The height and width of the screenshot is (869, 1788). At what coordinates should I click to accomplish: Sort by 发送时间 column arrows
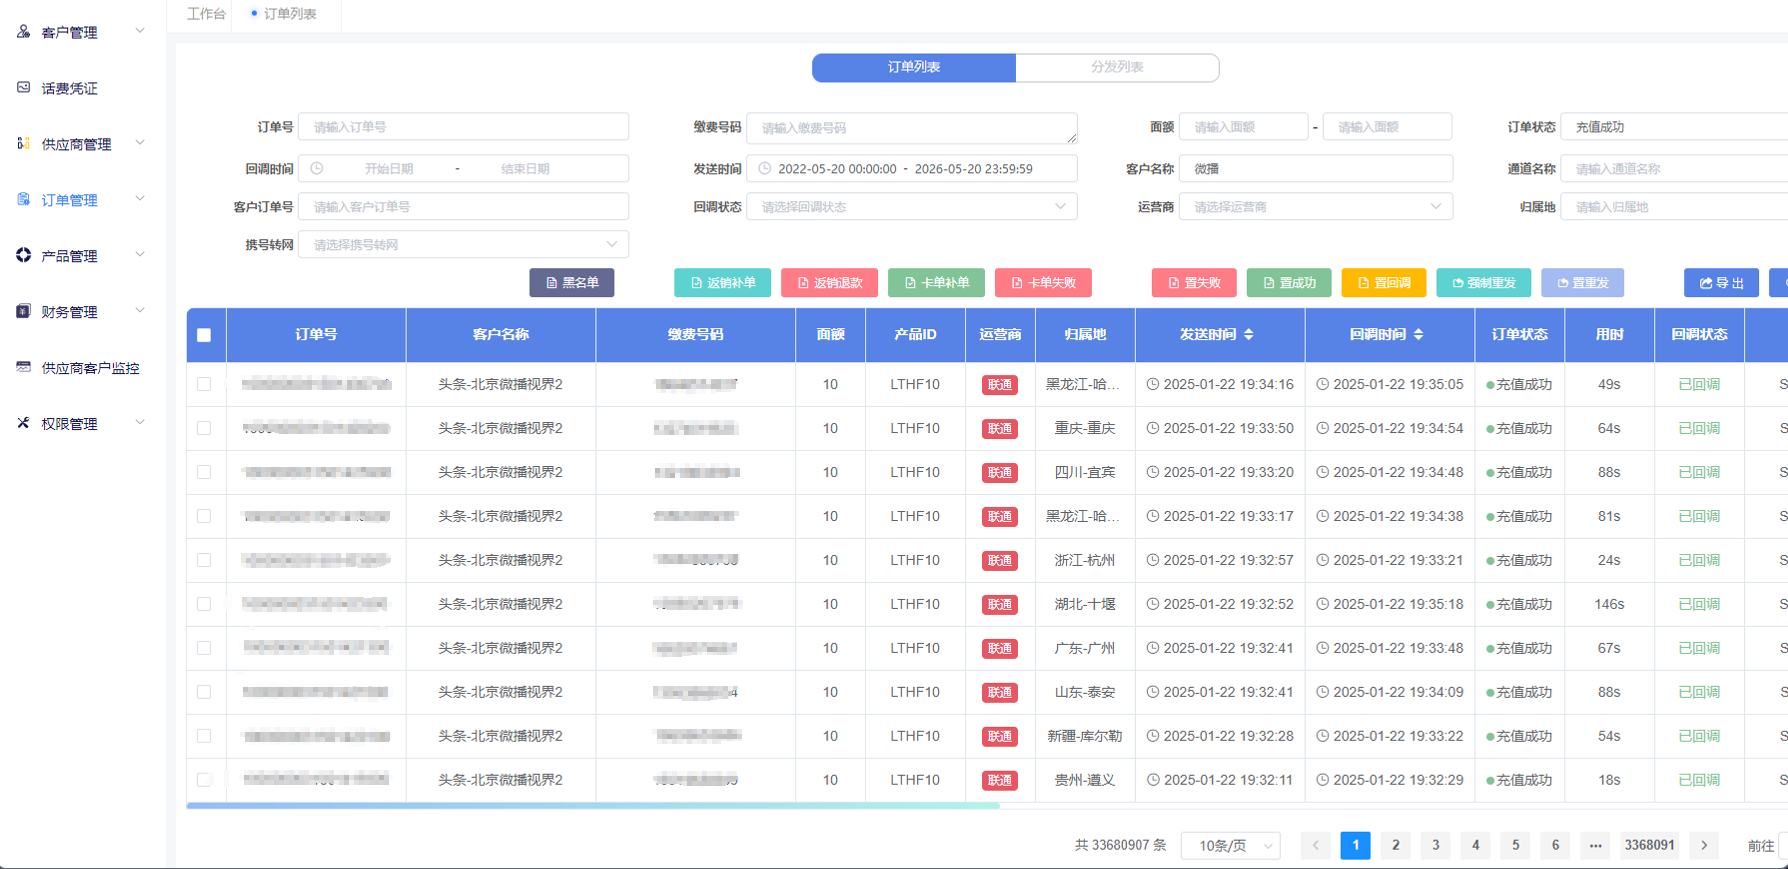pos(1249,334)
